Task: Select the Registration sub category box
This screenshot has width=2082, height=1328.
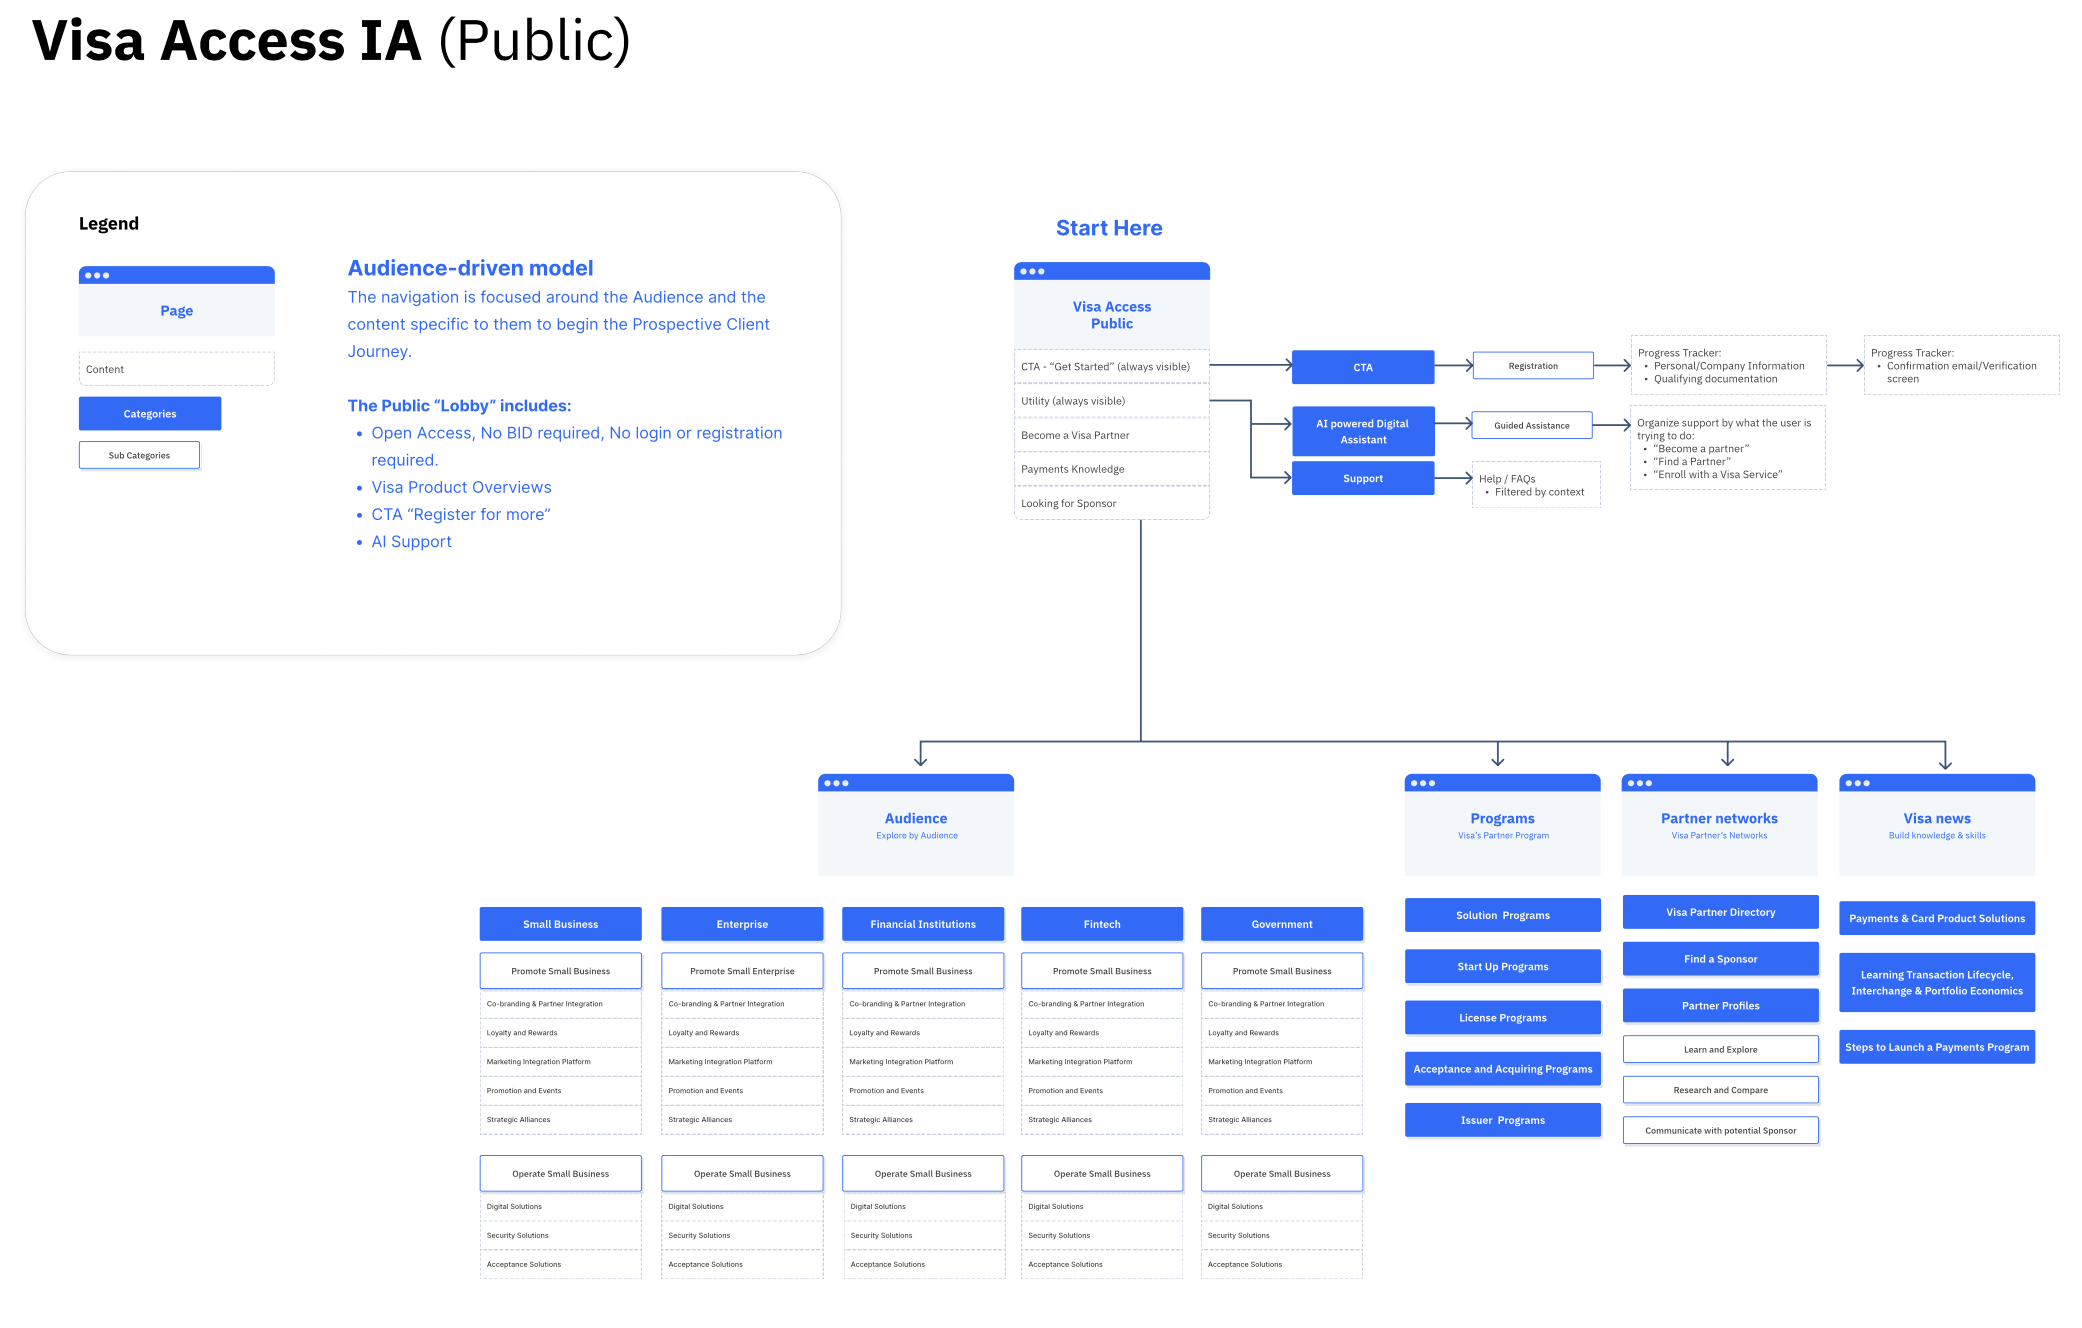Action: (1533, 366)
